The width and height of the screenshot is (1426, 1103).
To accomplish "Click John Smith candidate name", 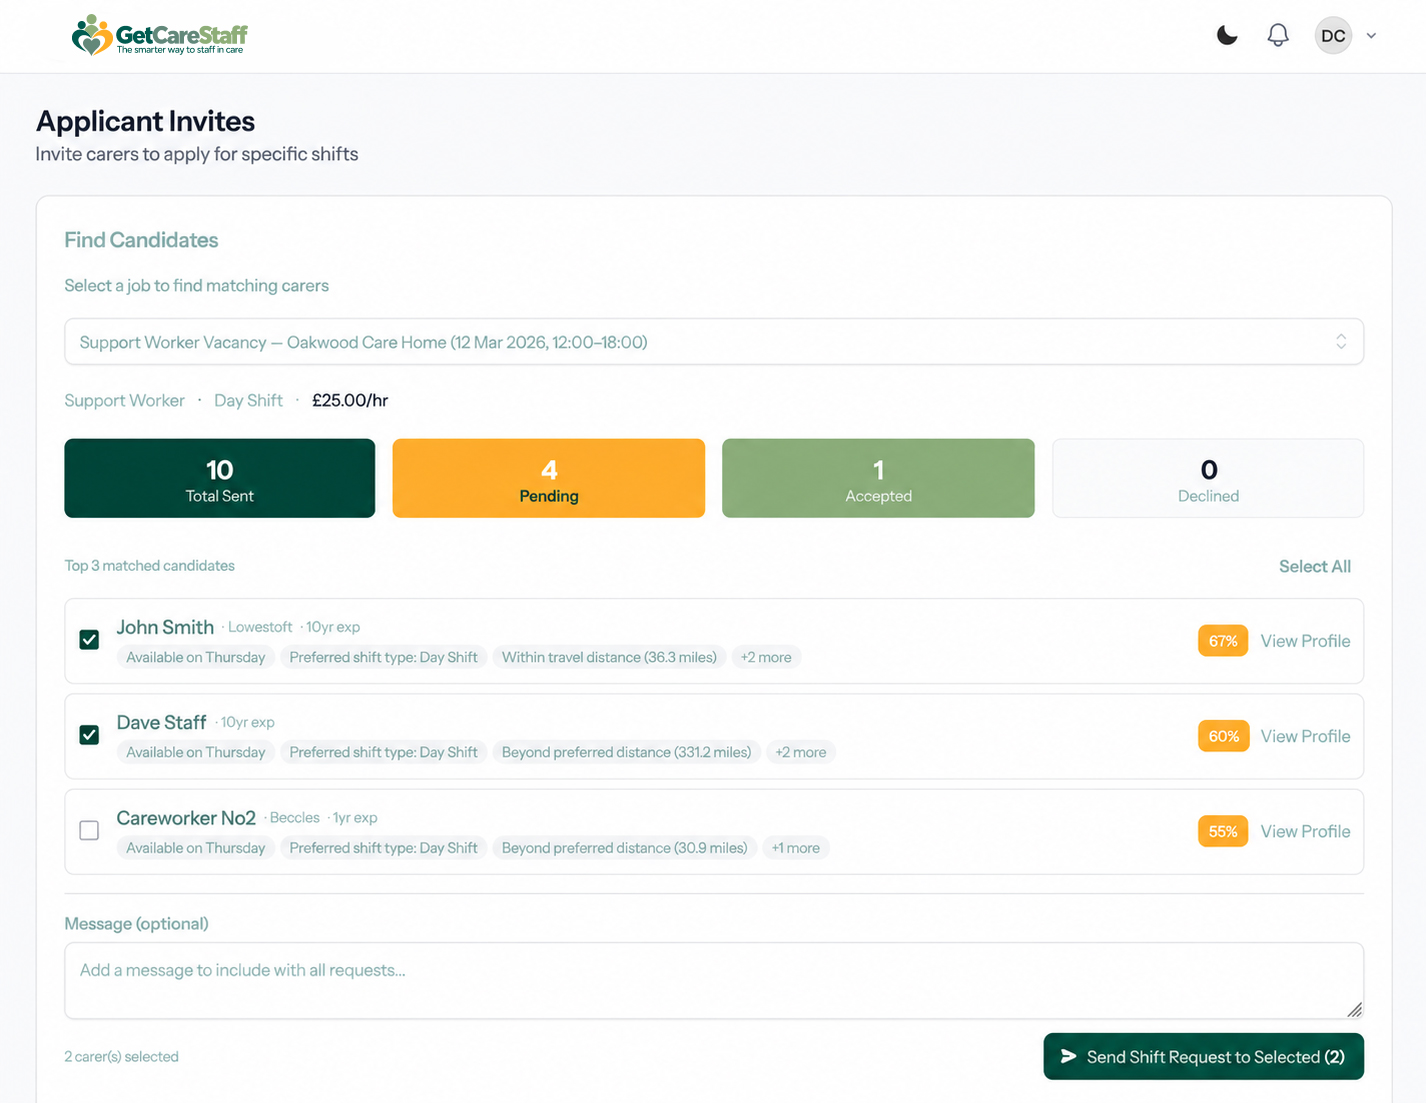I will click(x=165, y=627).
